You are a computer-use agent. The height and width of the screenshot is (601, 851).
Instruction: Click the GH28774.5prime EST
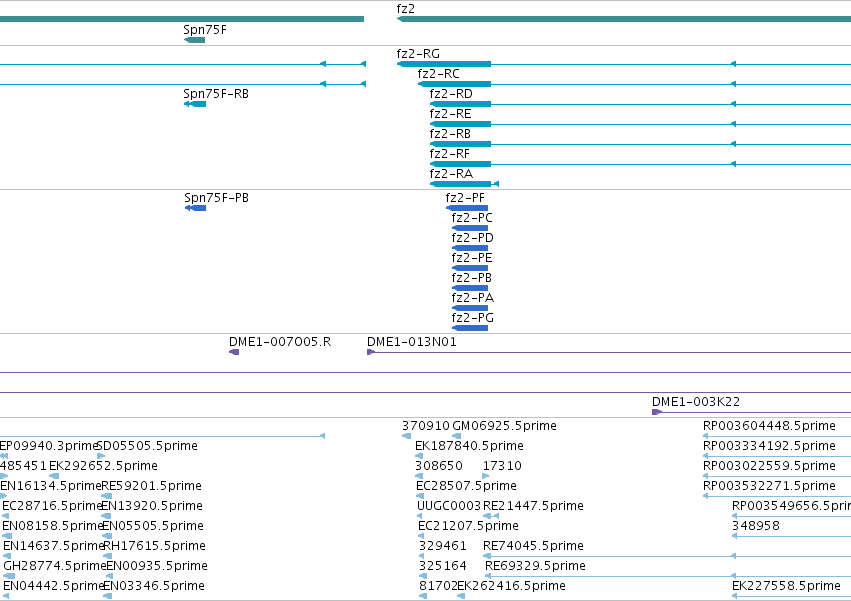9,576
